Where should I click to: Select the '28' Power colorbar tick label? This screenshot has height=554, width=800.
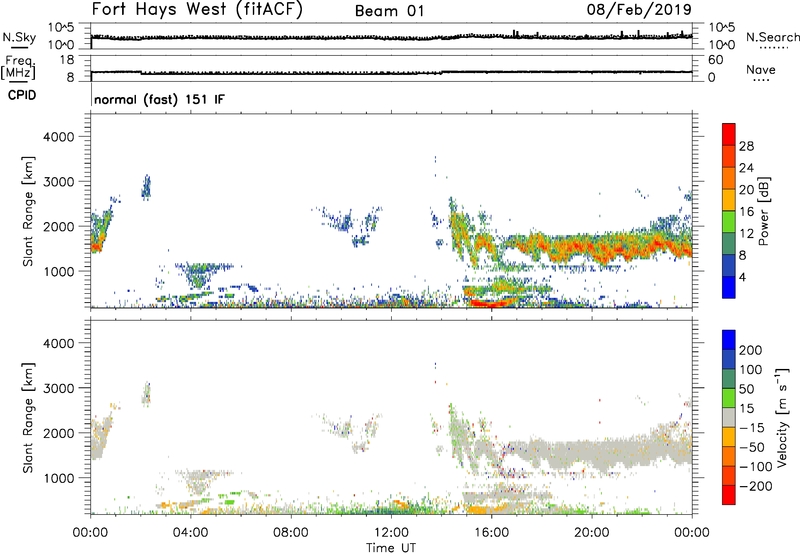(x=746, y=146)
